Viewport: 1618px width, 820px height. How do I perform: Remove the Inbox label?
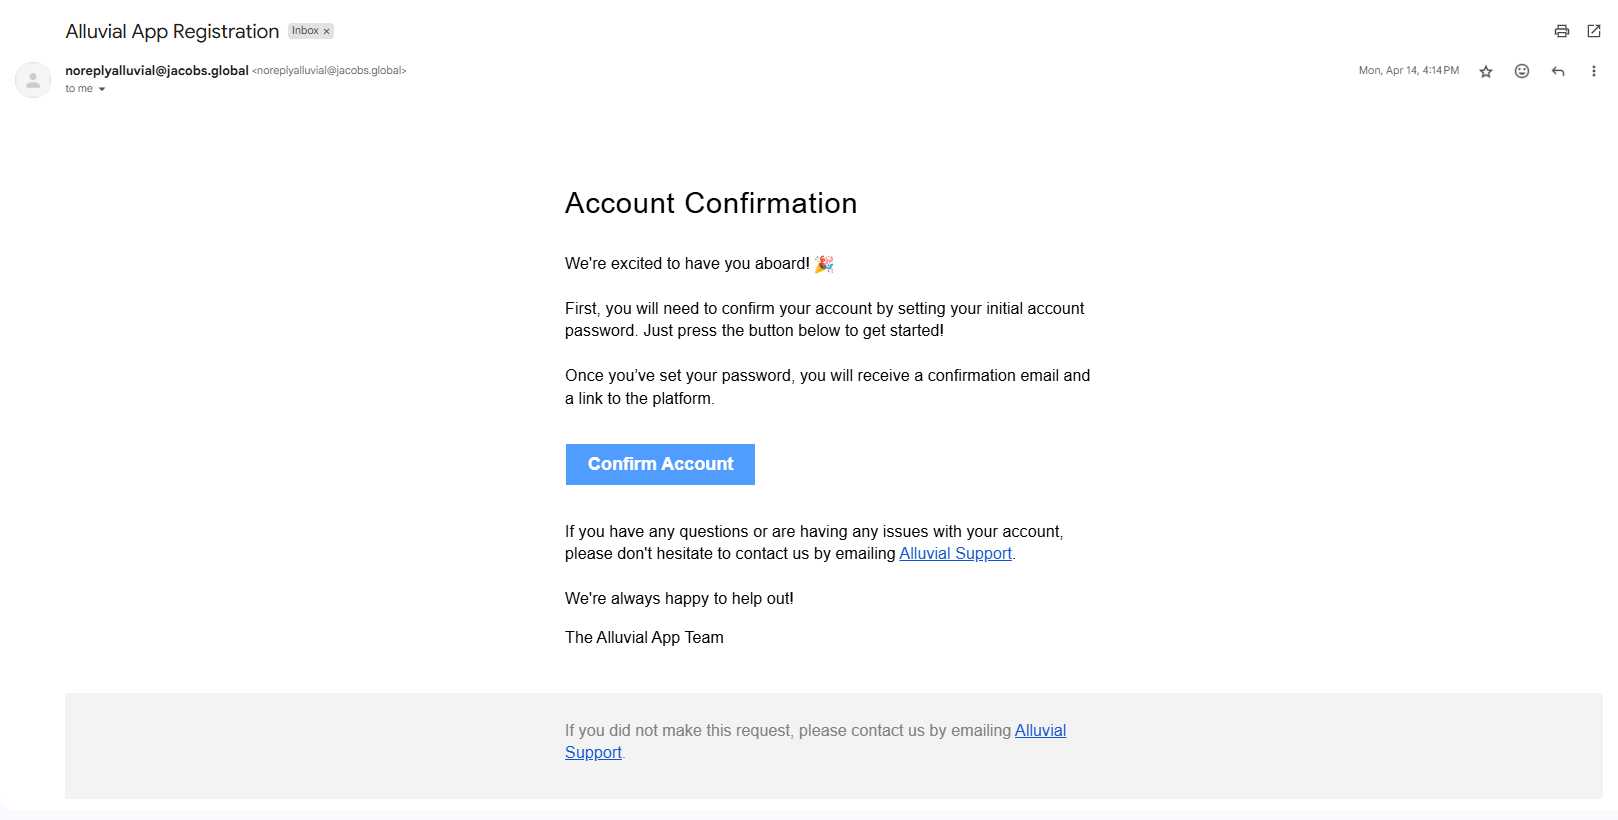click(x=327, y=31)
